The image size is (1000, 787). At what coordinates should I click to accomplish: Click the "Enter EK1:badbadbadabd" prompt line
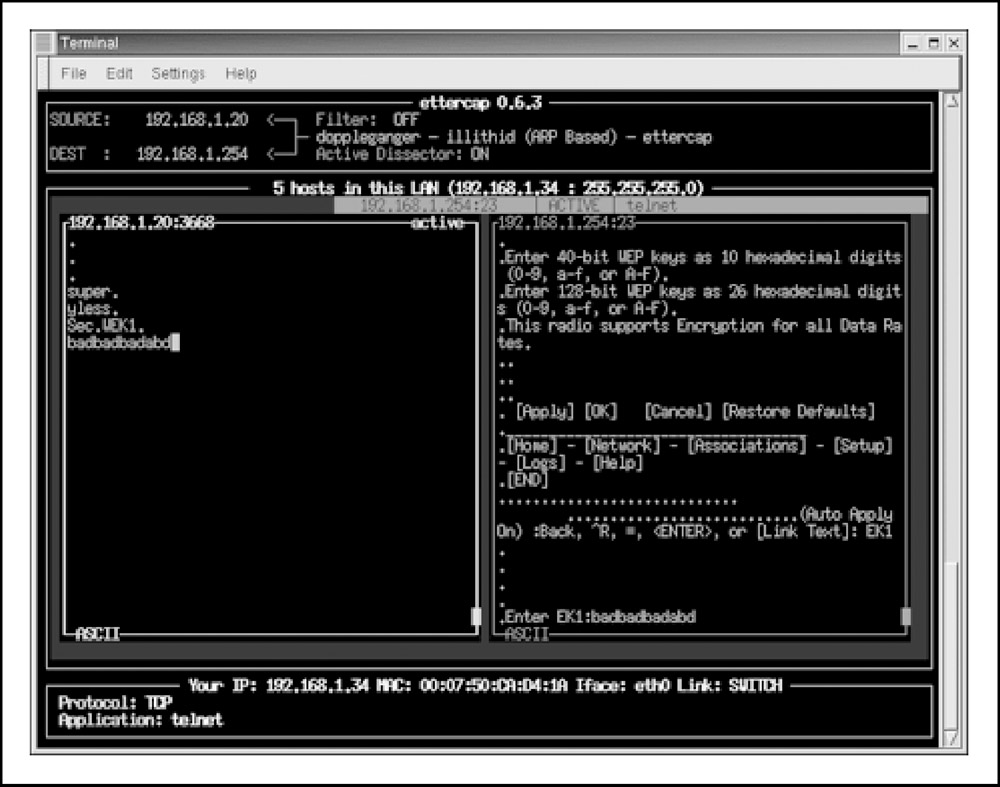pos(598,617)
